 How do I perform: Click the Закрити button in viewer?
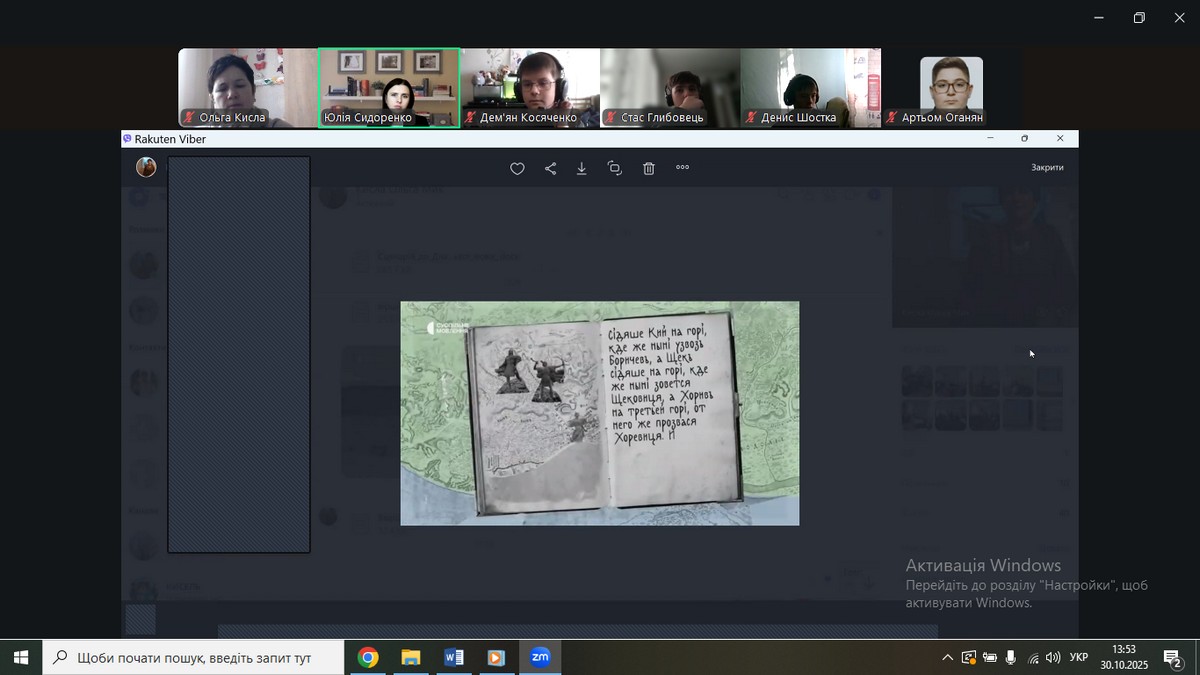(1047, 168)
